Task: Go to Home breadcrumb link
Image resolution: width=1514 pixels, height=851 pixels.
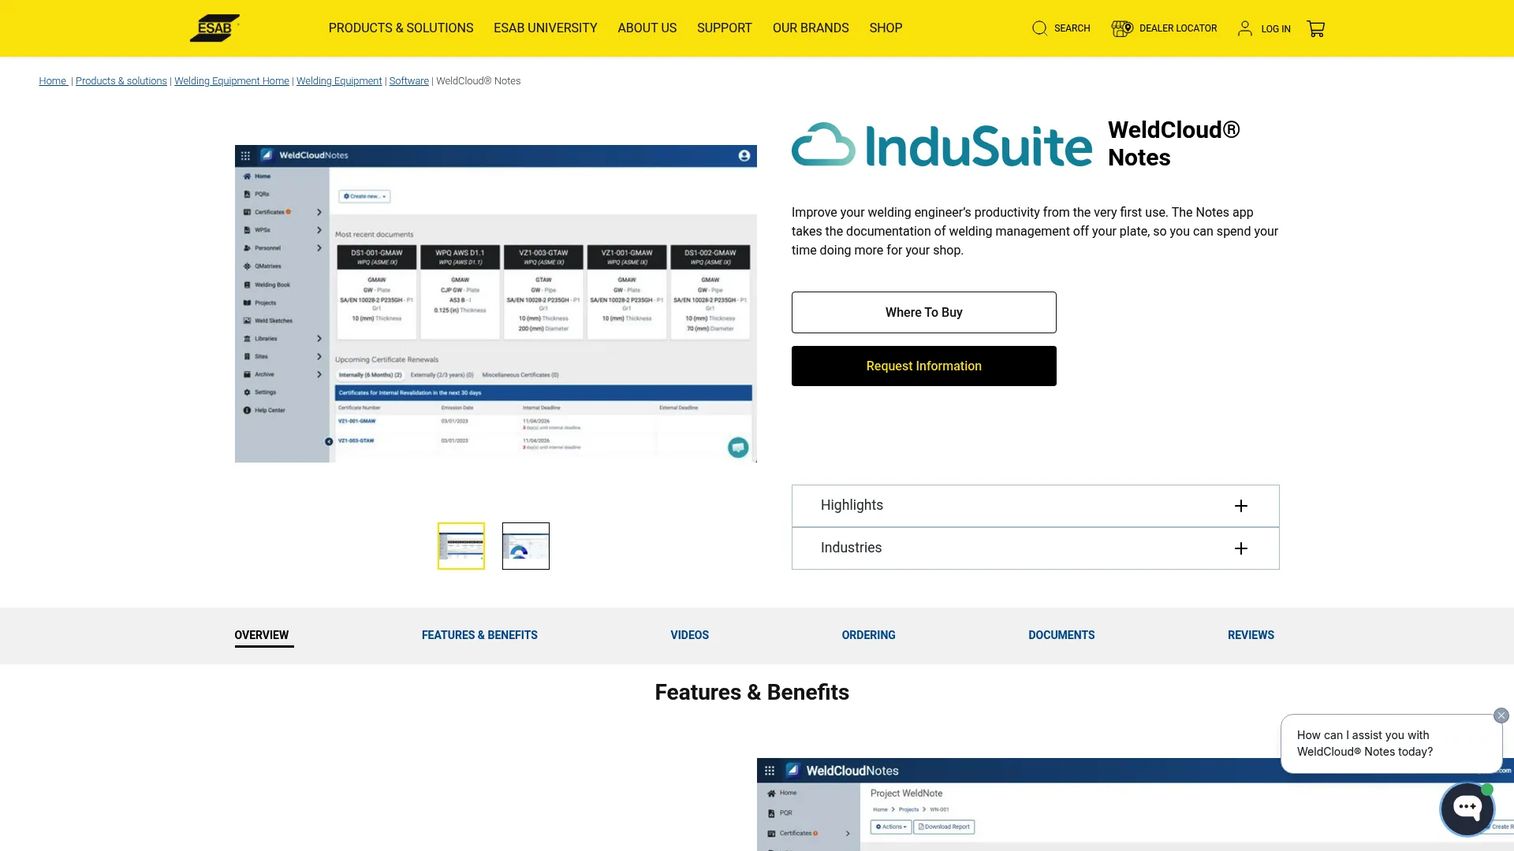Action: click(x=53, y=81)
